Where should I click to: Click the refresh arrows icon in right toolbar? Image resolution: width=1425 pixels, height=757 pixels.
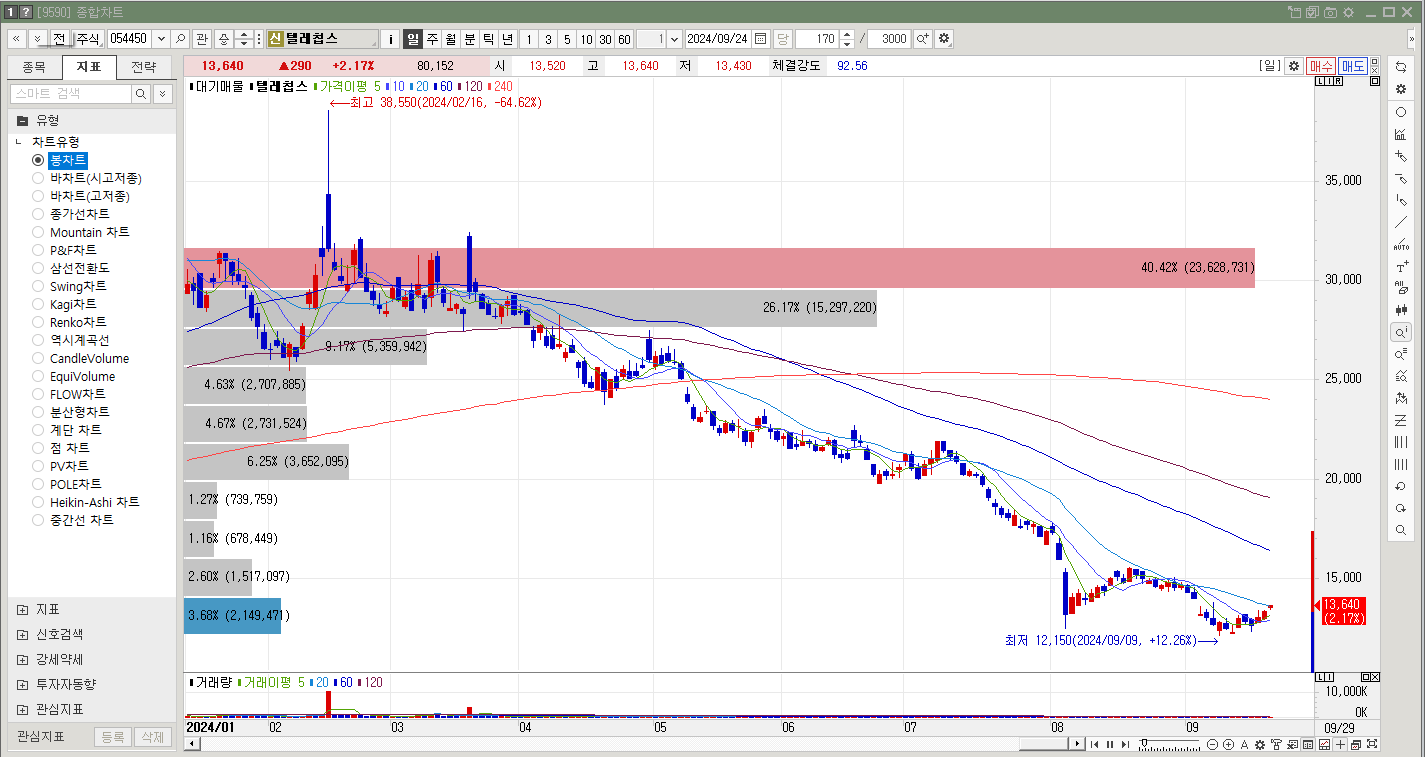pyautogui.click(x=1401, y=67)
